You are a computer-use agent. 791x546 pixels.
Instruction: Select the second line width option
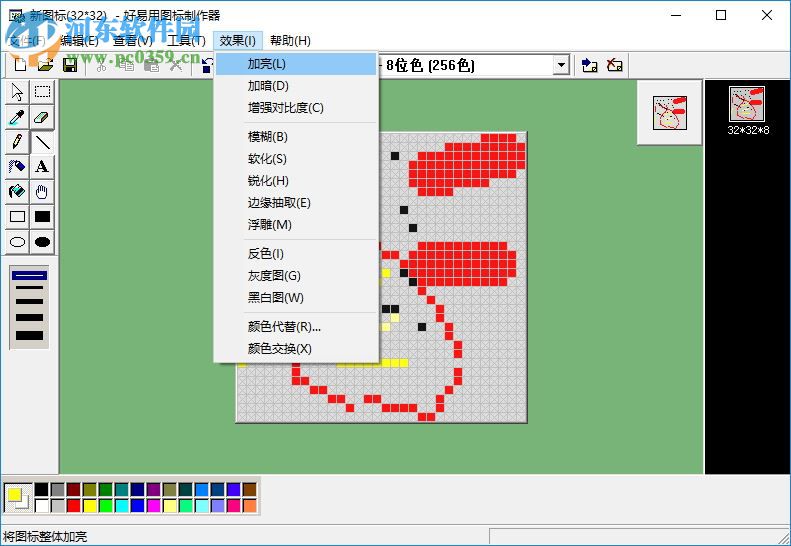pos(29,288)
